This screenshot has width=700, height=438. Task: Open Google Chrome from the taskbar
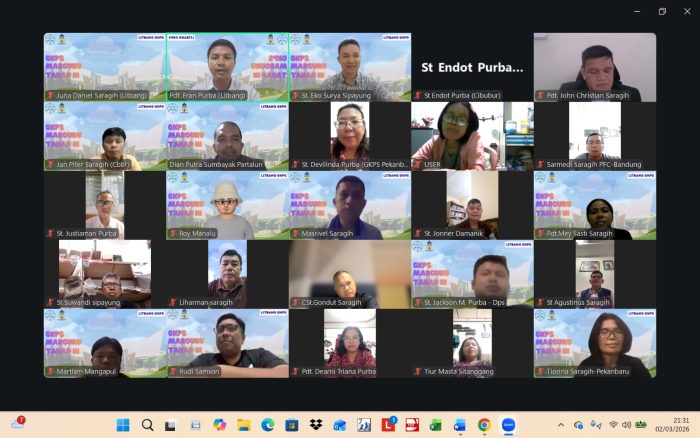(x=484, y=425)
